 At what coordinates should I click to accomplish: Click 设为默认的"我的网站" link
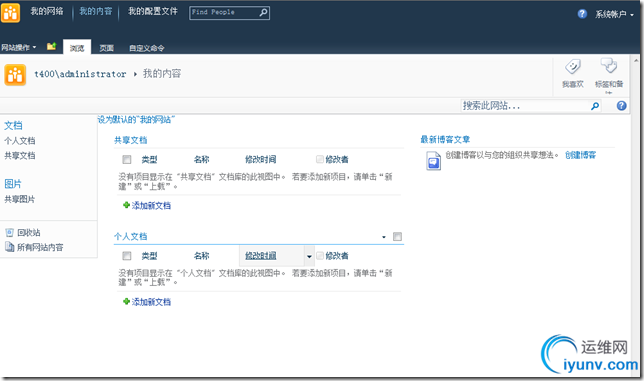[136, 119]
